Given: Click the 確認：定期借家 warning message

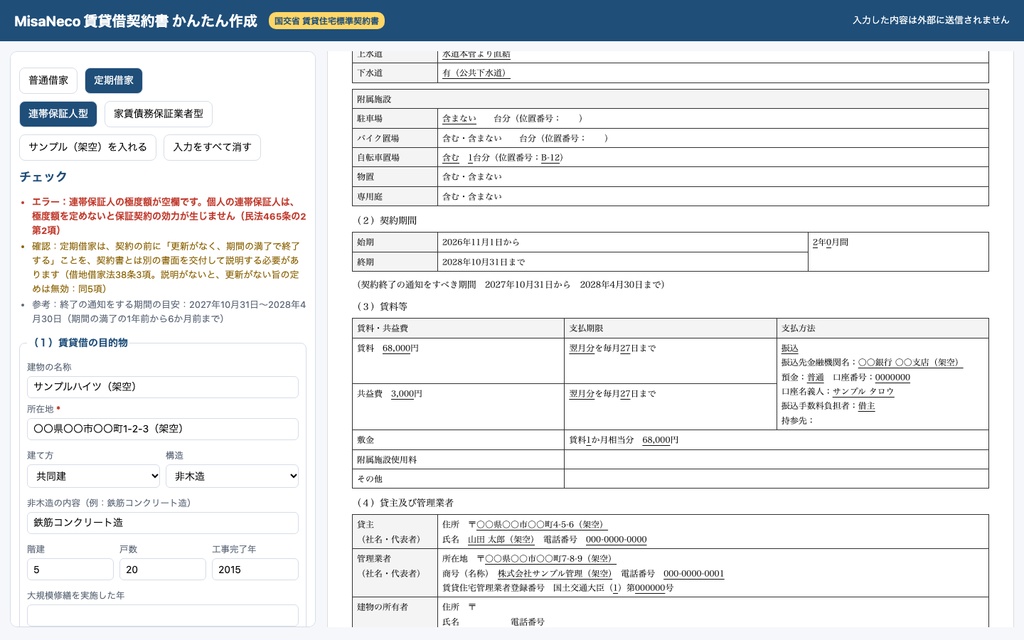Looking at the screenshot, I should click(x=166, y=267).
